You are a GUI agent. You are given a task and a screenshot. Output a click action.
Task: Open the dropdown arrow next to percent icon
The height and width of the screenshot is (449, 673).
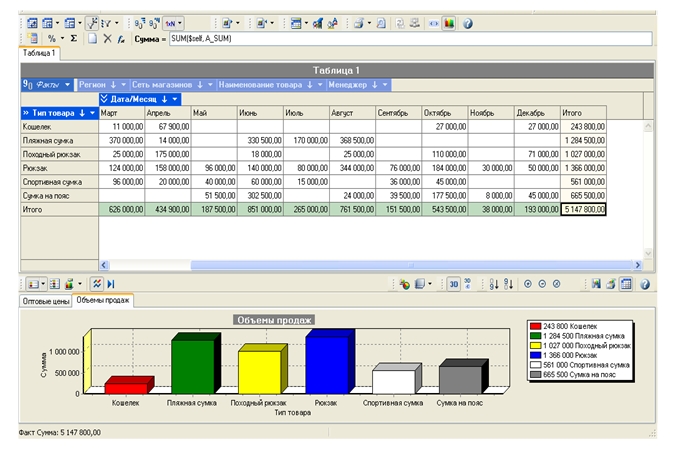pos(62,39)
